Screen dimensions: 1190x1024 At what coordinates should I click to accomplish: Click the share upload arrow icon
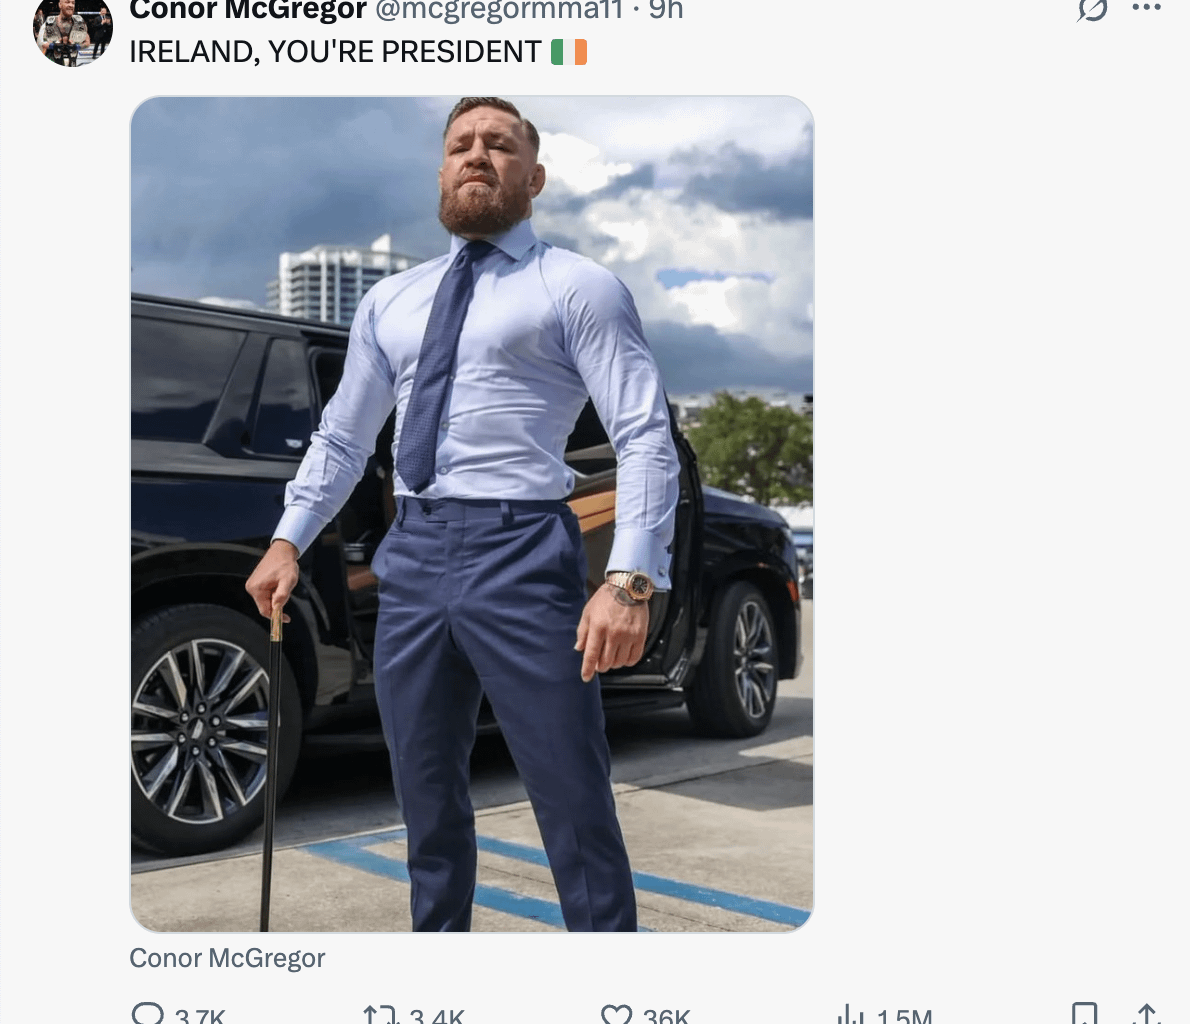(x=1146, y=1014)
